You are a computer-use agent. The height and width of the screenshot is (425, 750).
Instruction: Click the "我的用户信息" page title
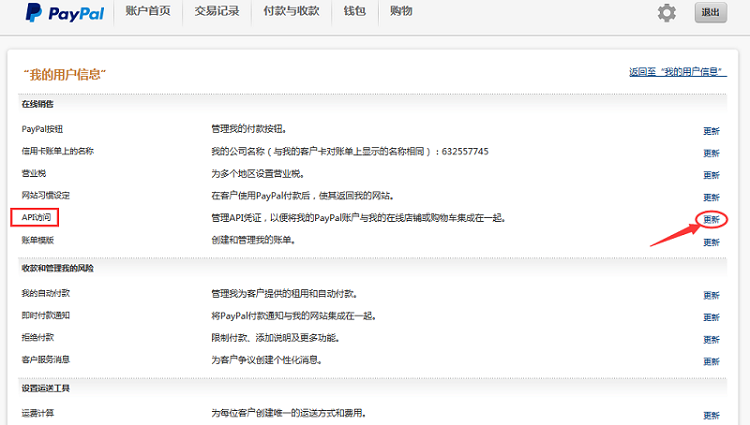(65, 74)
